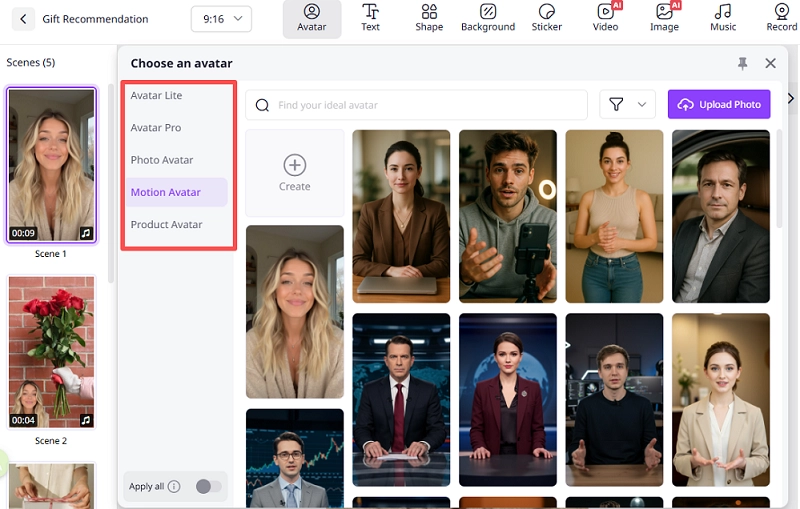Select the Scene 1 thumbnail

(52, 165)
